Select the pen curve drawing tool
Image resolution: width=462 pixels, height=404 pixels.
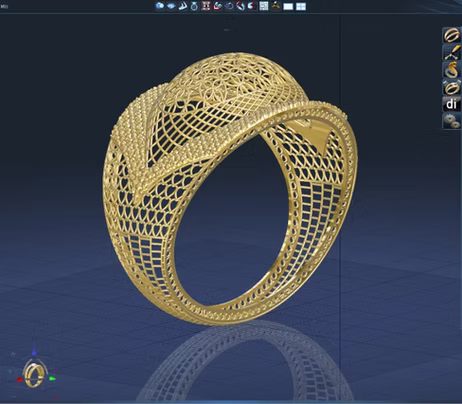coord(452,52)
